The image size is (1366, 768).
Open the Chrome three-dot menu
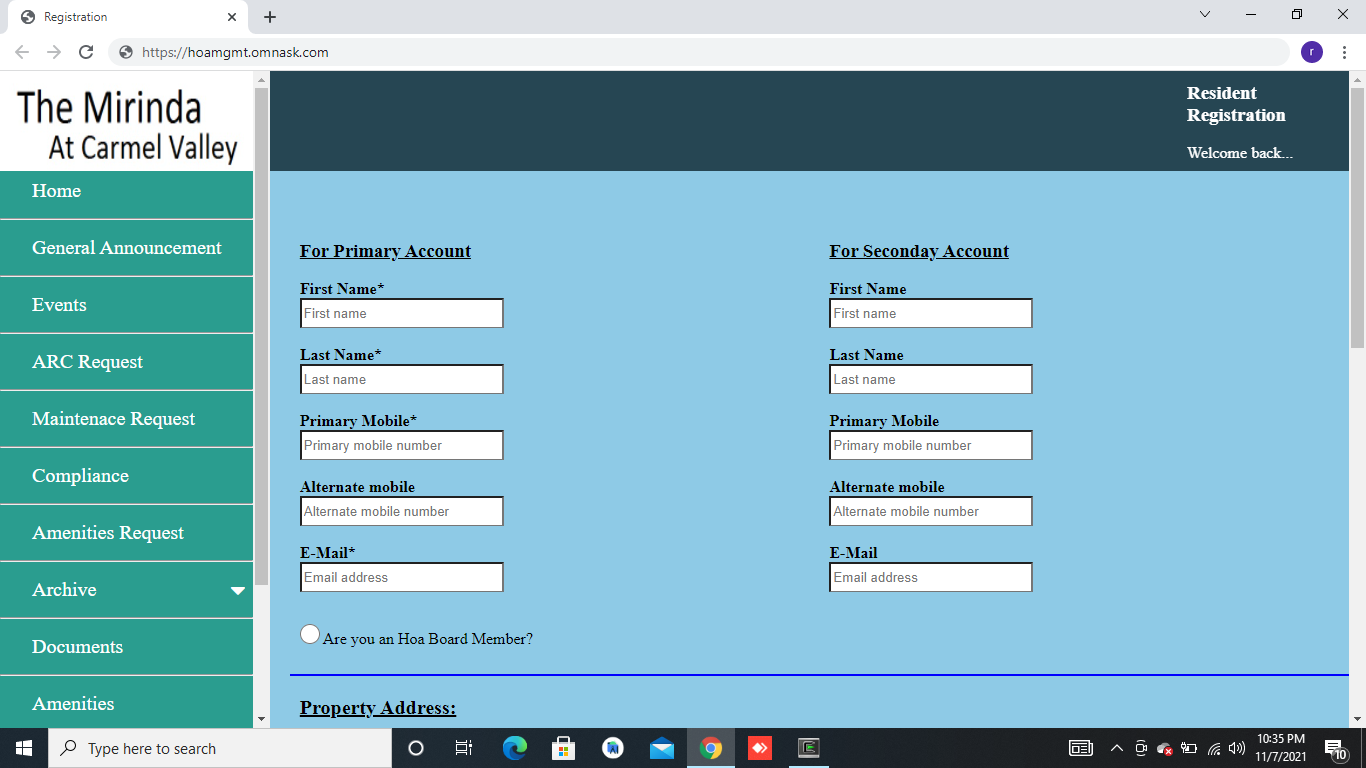tap(1345, 52)
